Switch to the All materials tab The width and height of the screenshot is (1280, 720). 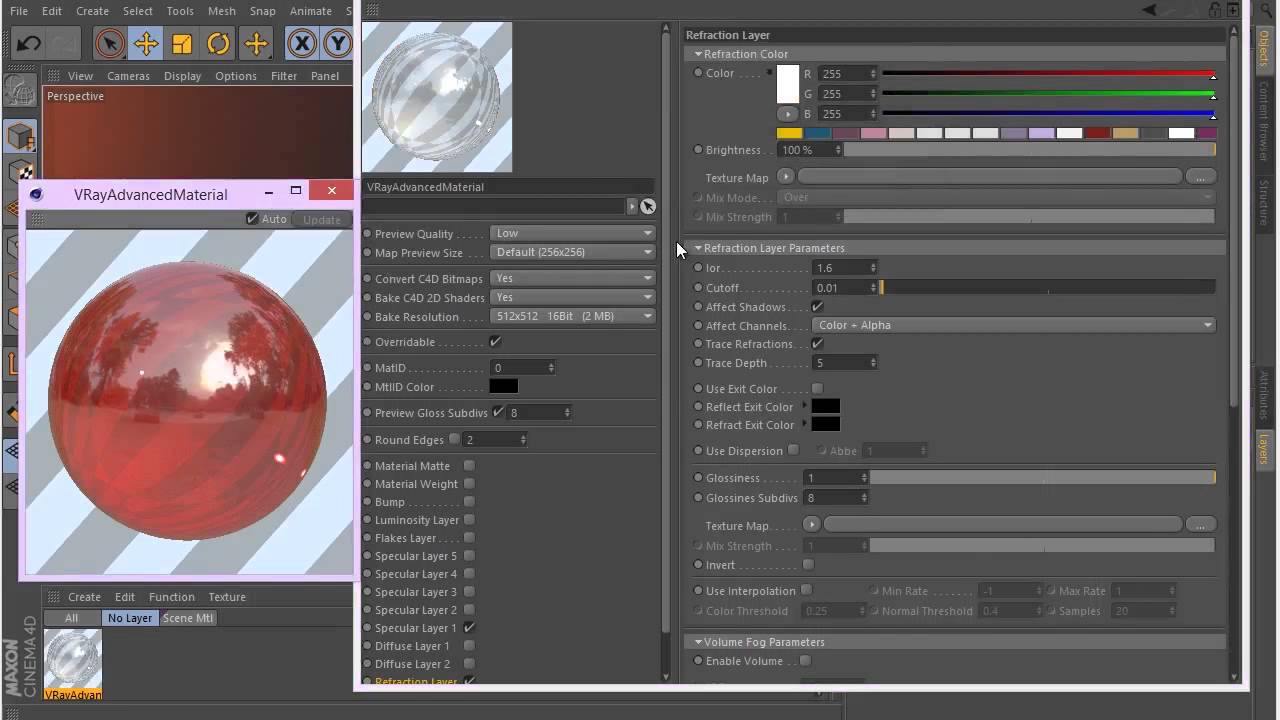[x=71, y=618]
